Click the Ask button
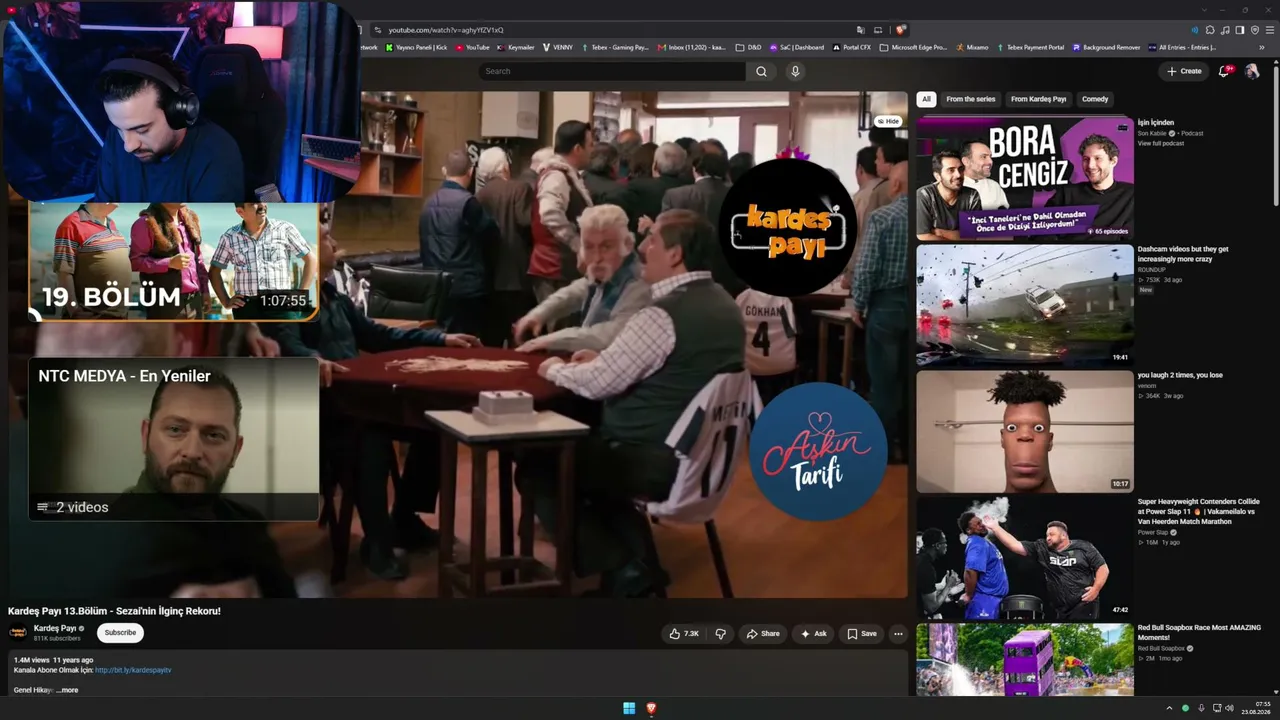1280x720 pixels. 813,634
